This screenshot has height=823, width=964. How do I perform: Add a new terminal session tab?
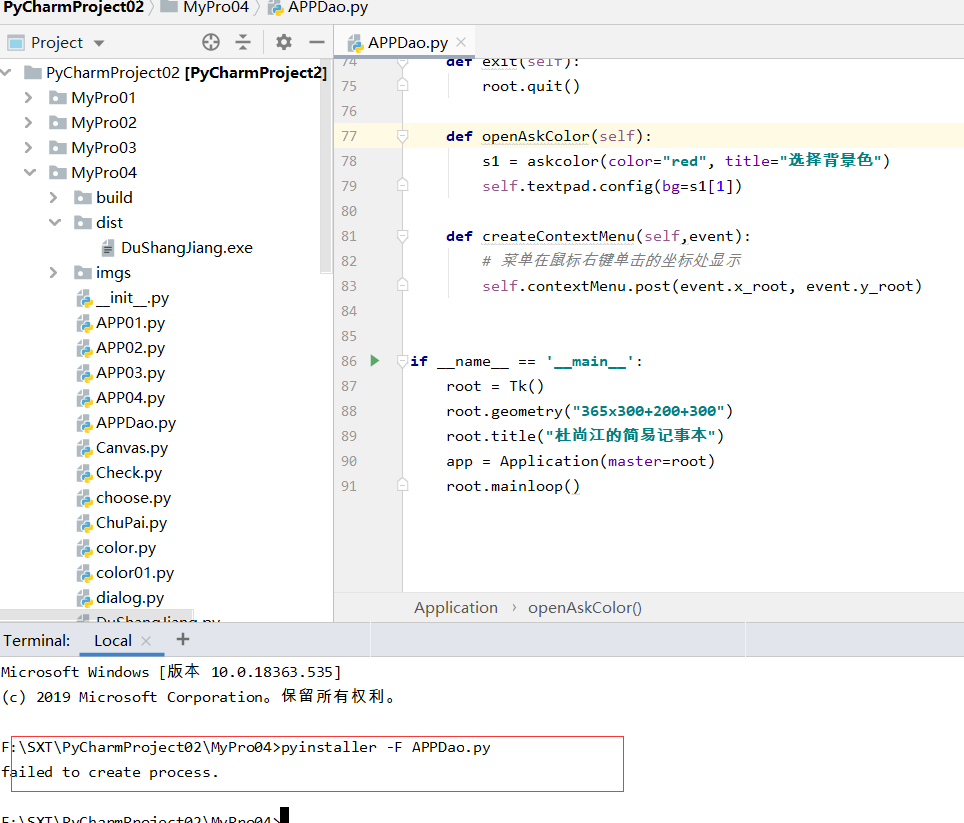click(183, 639)
